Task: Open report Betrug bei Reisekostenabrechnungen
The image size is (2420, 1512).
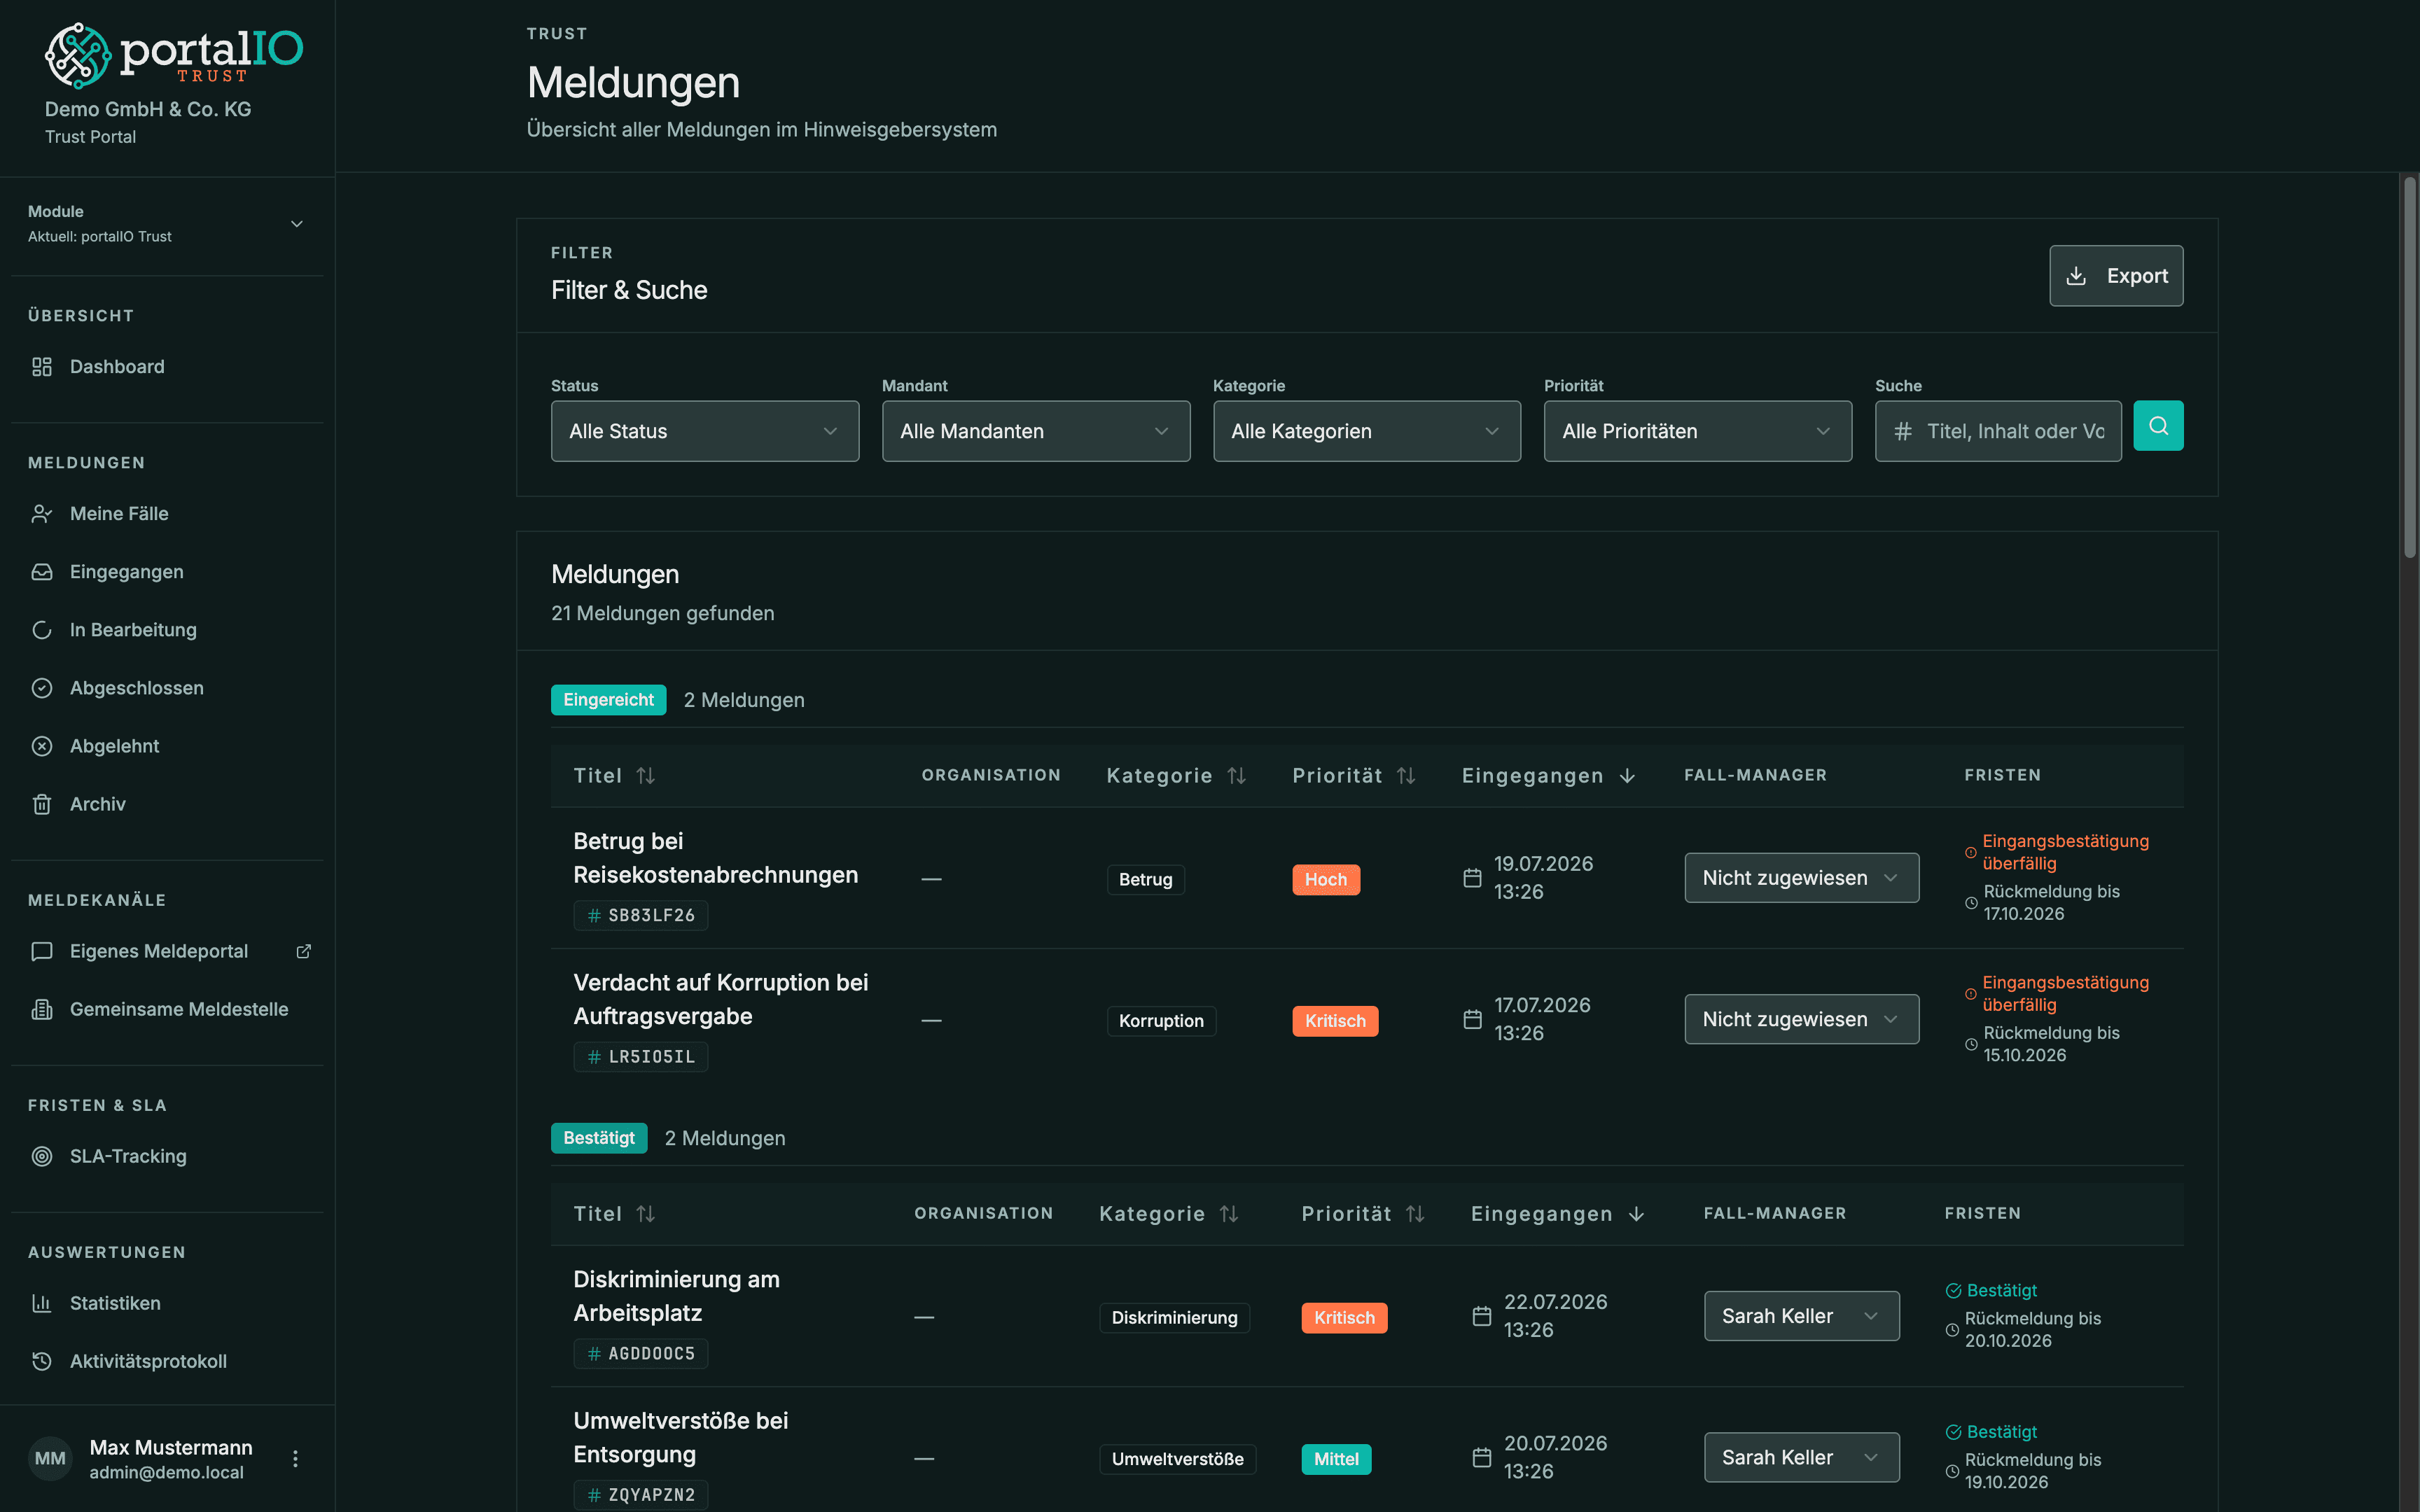Action: tap(715, 858)
